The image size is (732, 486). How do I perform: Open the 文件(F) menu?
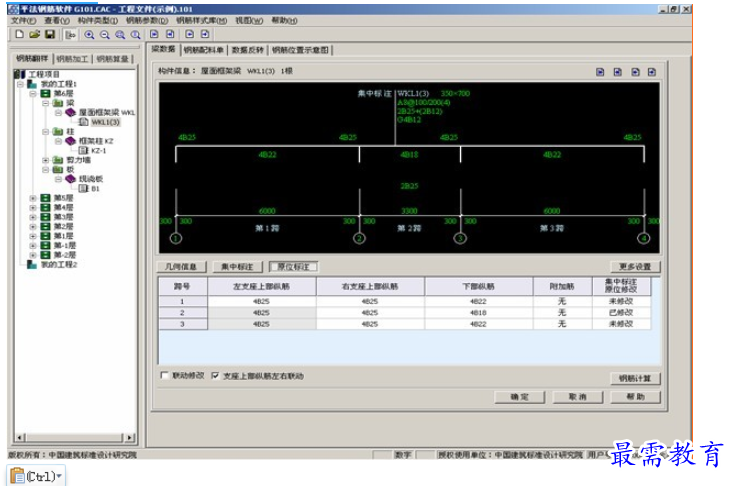[x=23, y=21]
